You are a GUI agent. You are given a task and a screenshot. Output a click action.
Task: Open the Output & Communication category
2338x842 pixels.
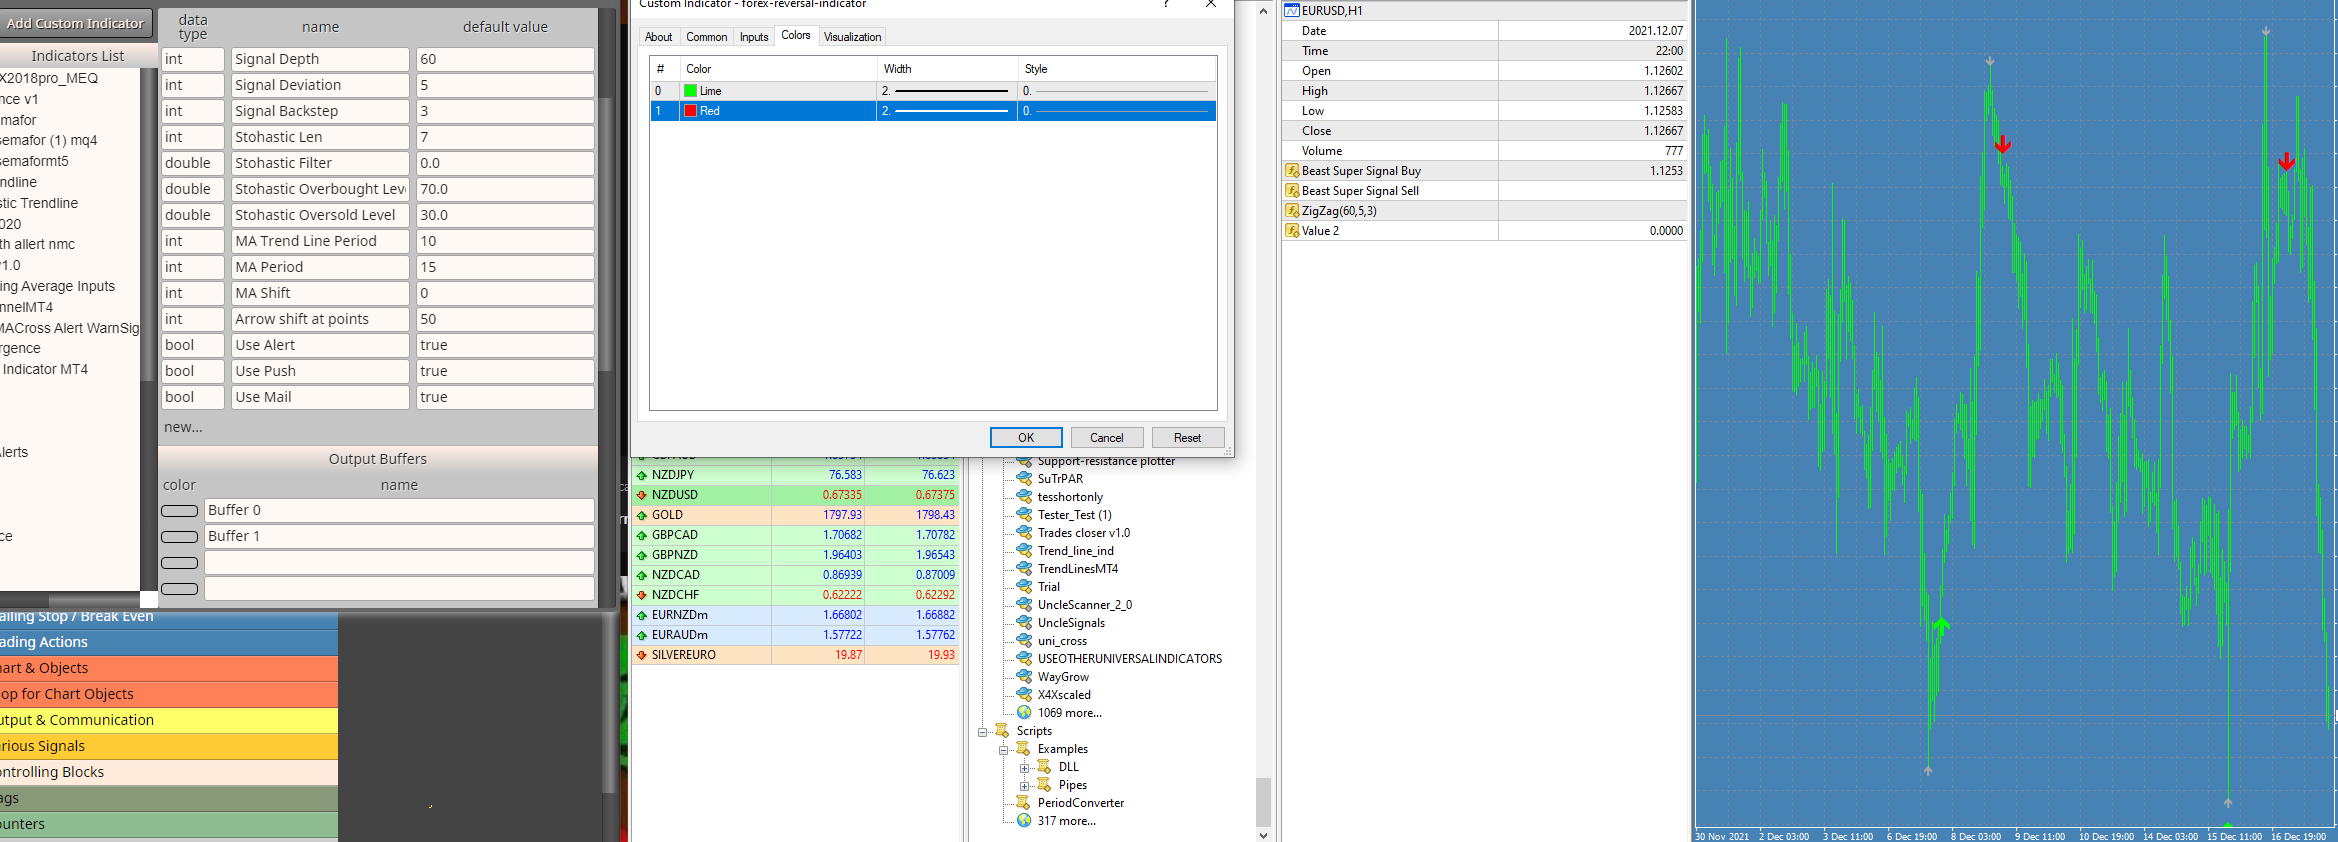tap(169, 720)
